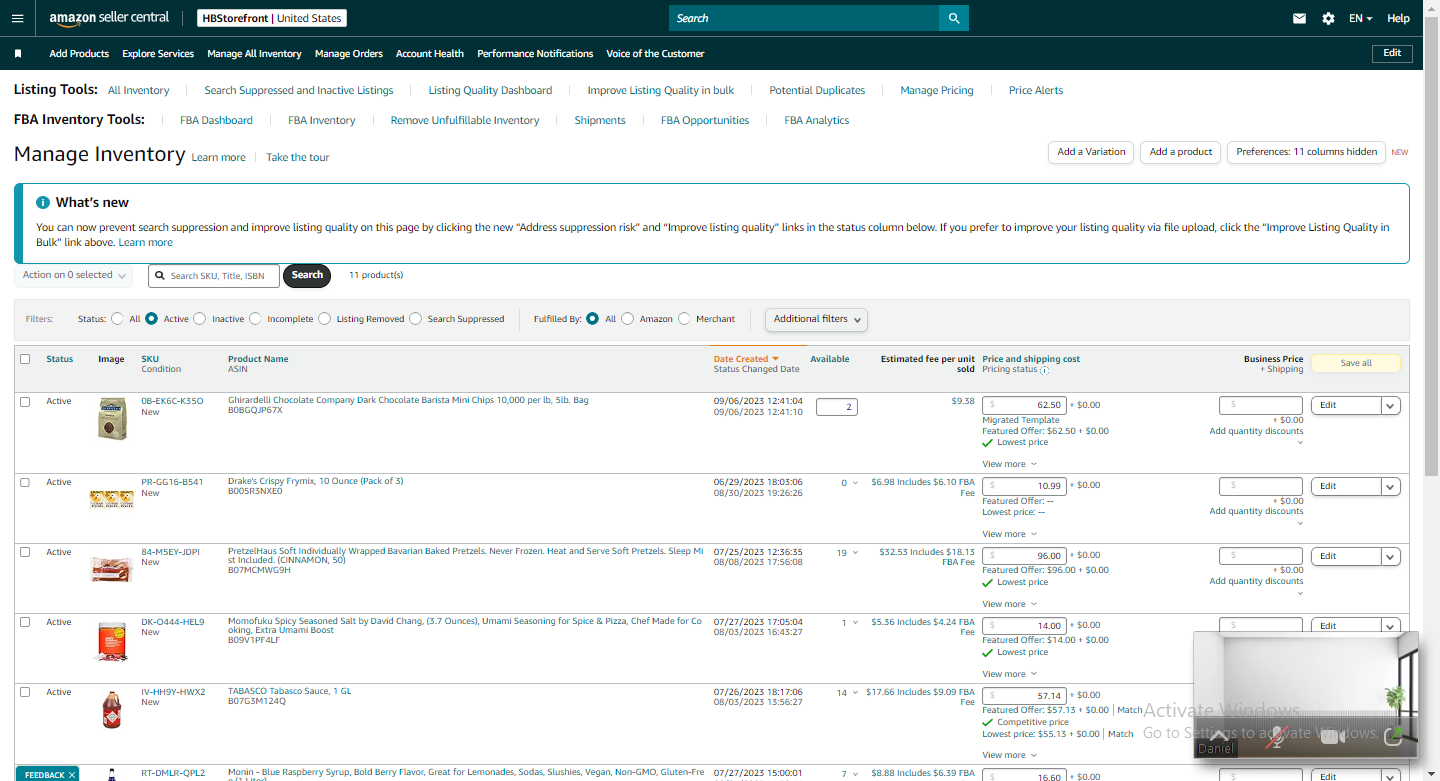Check the Drake's Crispy Frymix row checkbox
This screenshot has width=1440, height=781.
click(25, 482)
